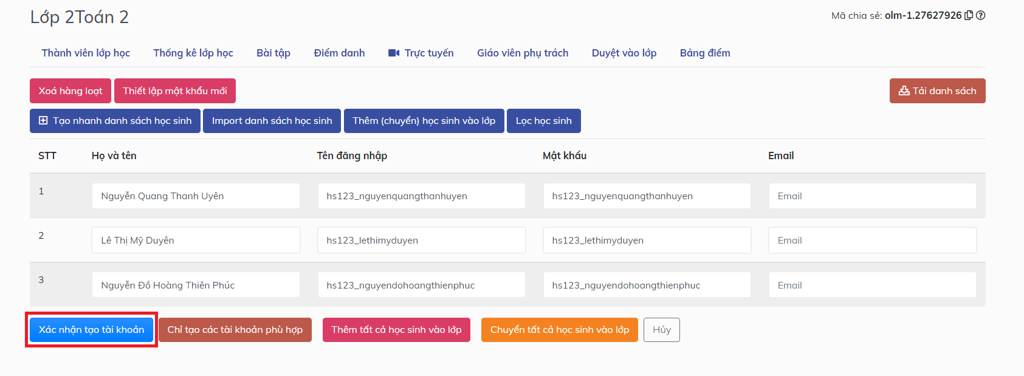
Task: Click the Email column header
Action: [x=781, y=156]
